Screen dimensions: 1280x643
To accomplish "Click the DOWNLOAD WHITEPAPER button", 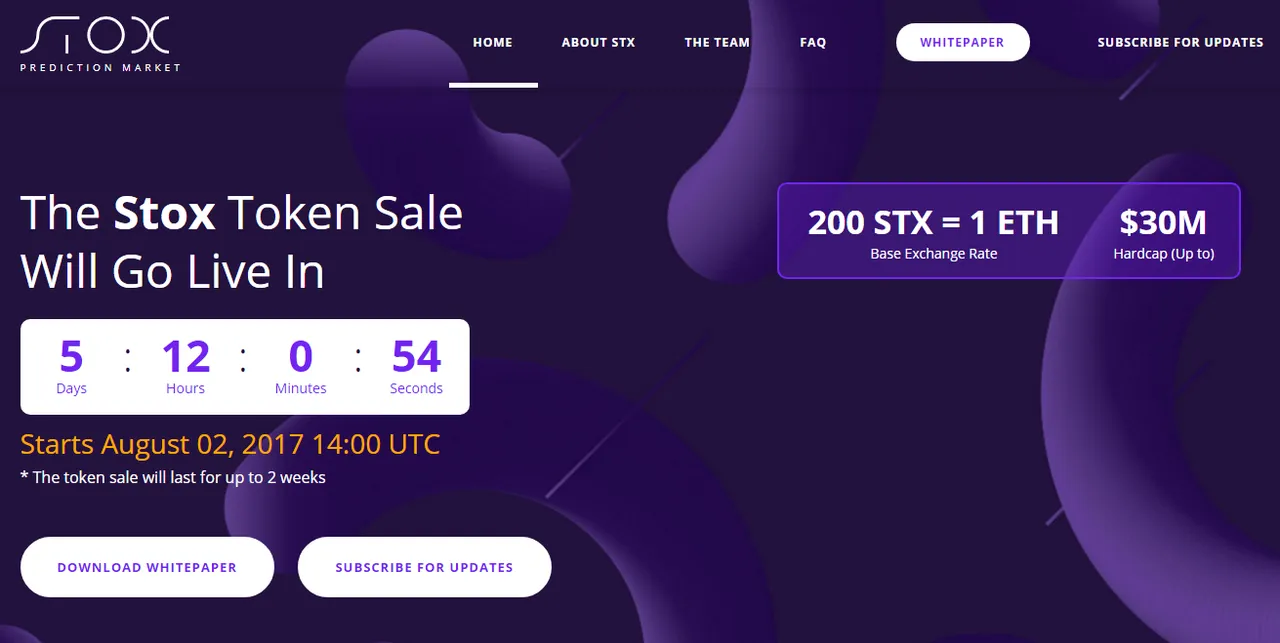I will pyautogui.click(x=147, y=567).
